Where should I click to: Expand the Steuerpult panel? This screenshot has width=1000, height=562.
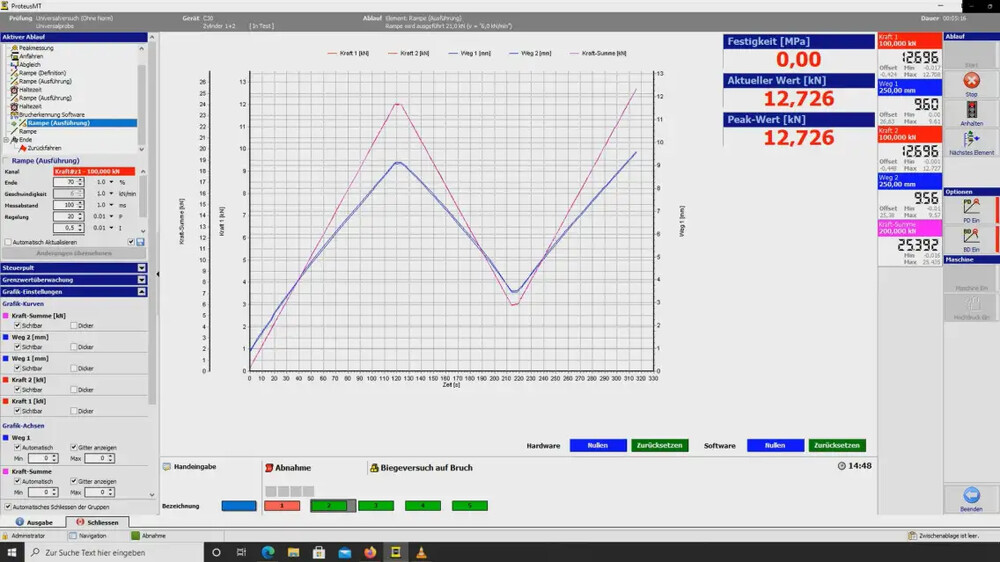point(142,268)
